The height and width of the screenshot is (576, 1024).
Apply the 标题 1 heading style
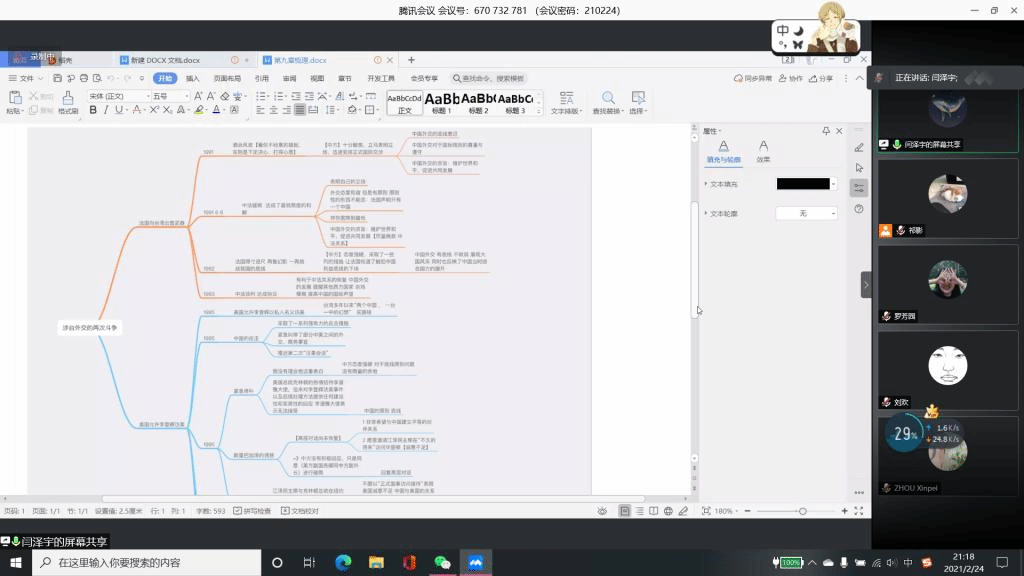(x=442, y=102)
